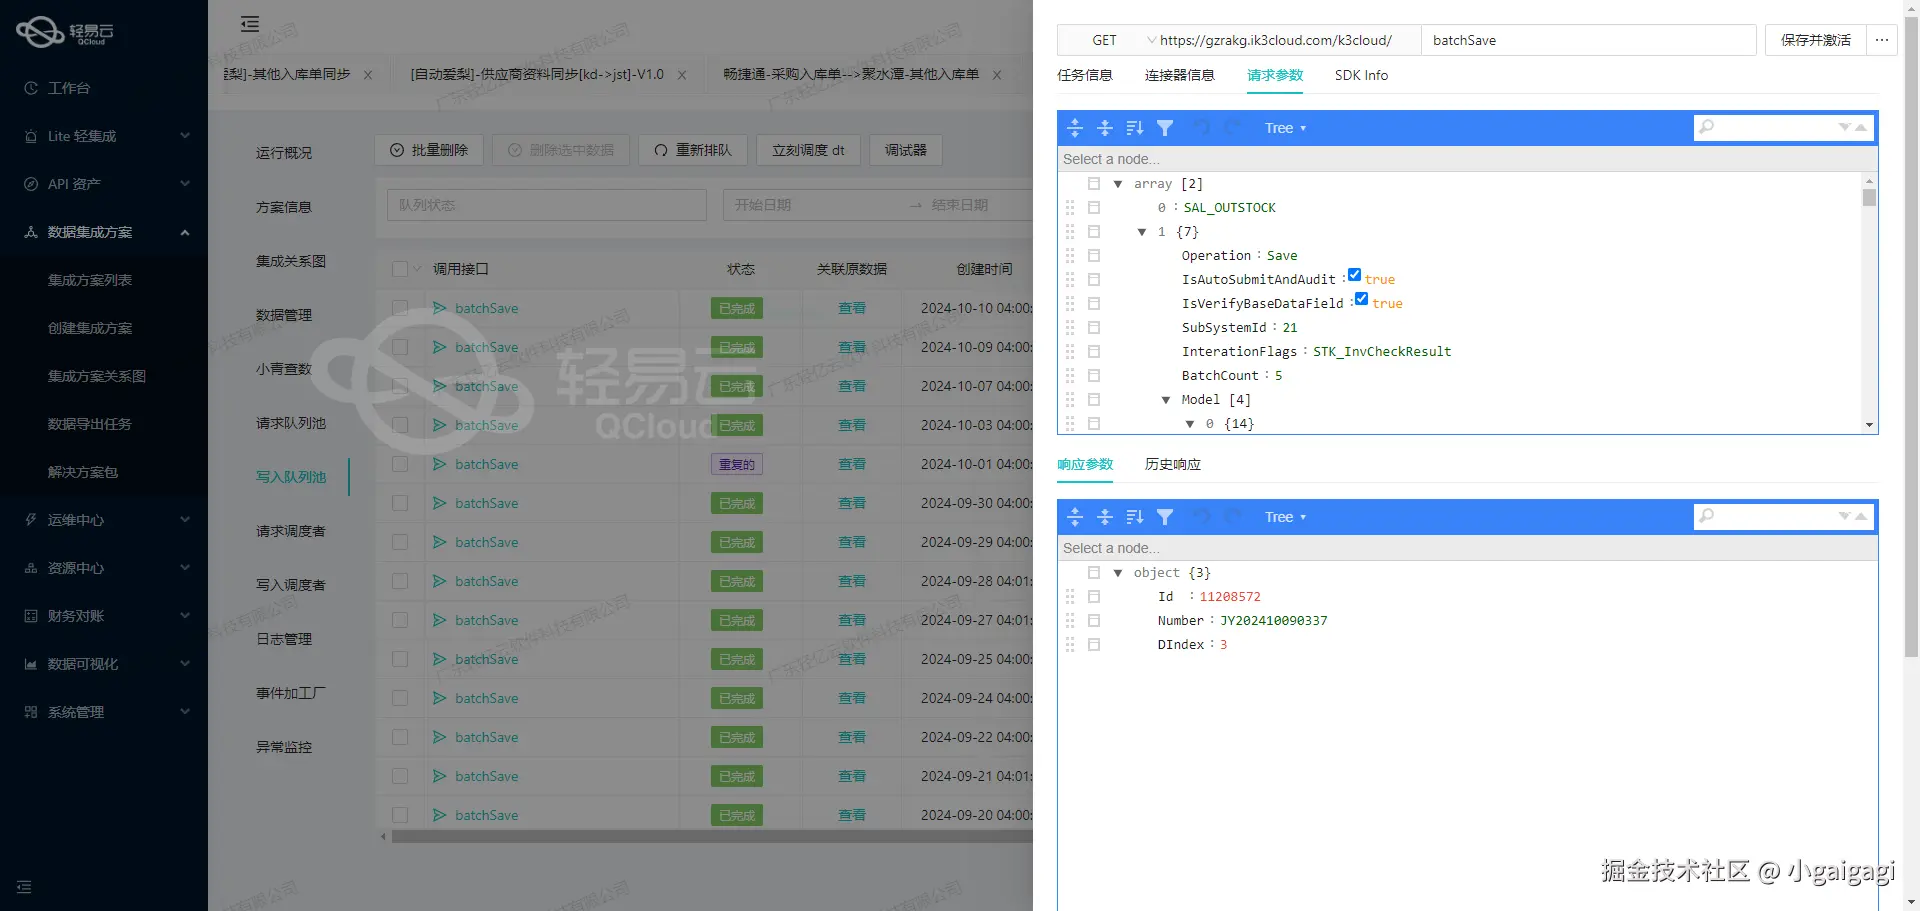The image size is (1920, 911).
Task: Apply a filter in the request parameters panel
Action: click(1165, 128)
